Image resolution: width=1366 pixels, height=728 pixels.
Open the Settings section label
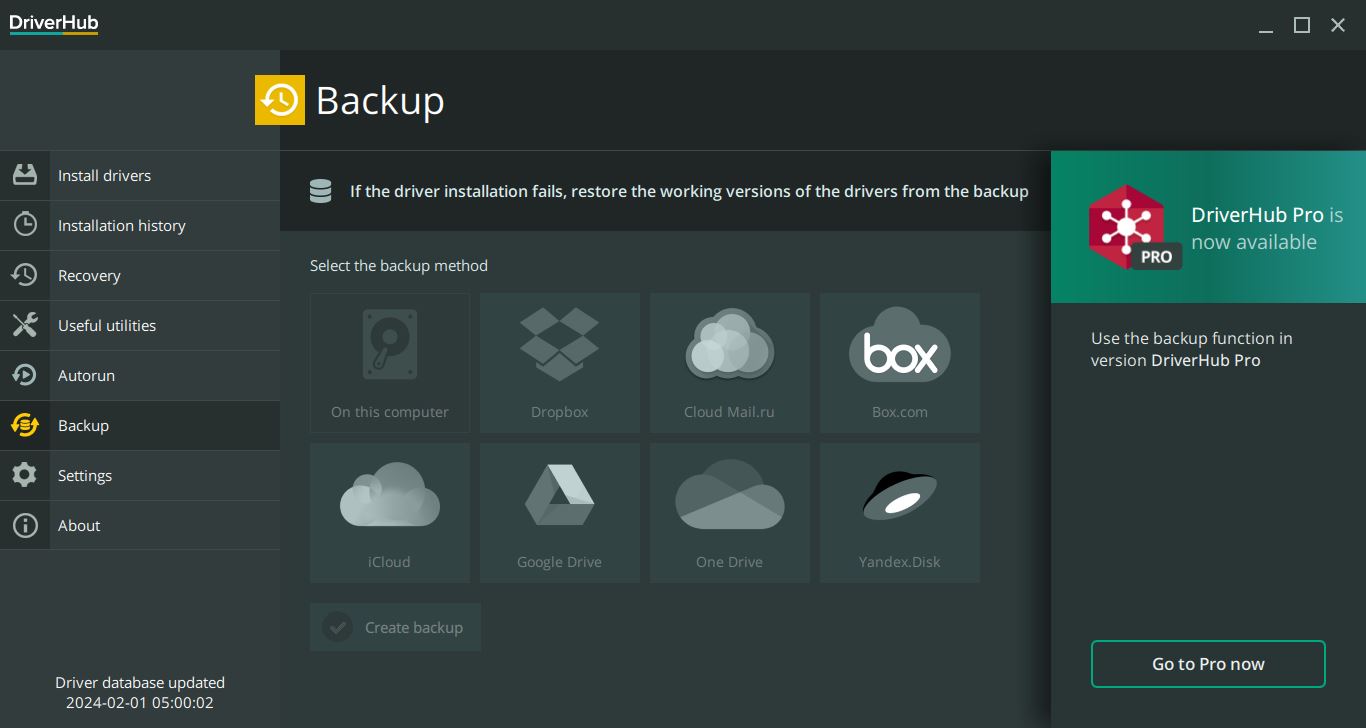[85, 476]
